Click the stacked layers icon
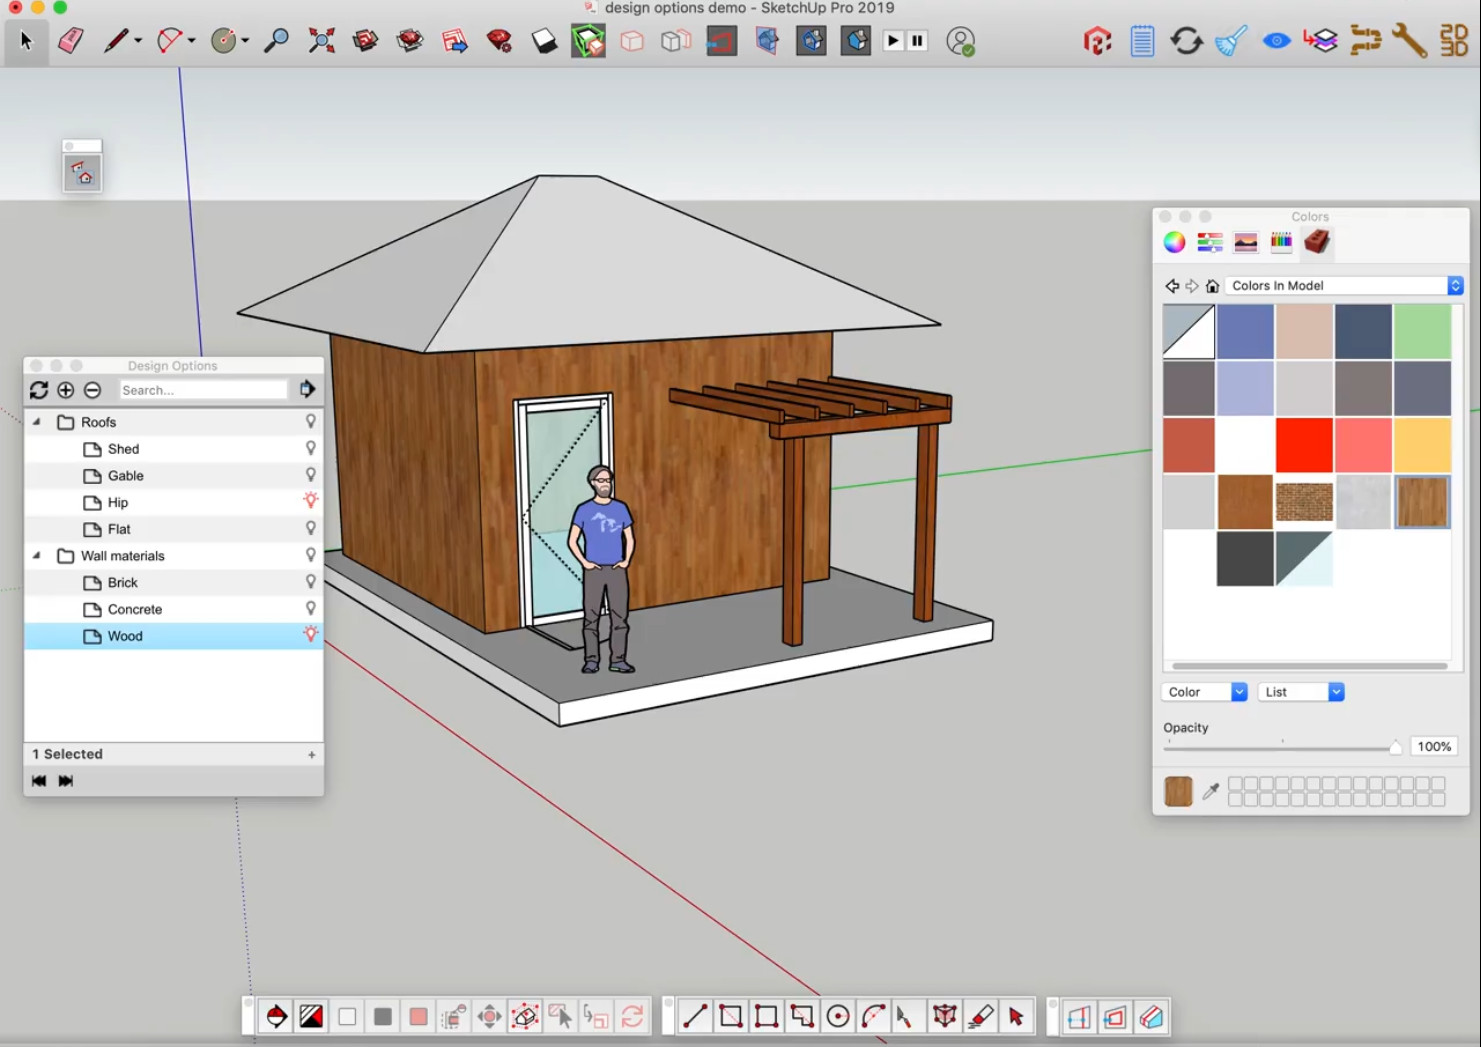This screenshot has width=1481, height=1047. tap(1321, 41)
